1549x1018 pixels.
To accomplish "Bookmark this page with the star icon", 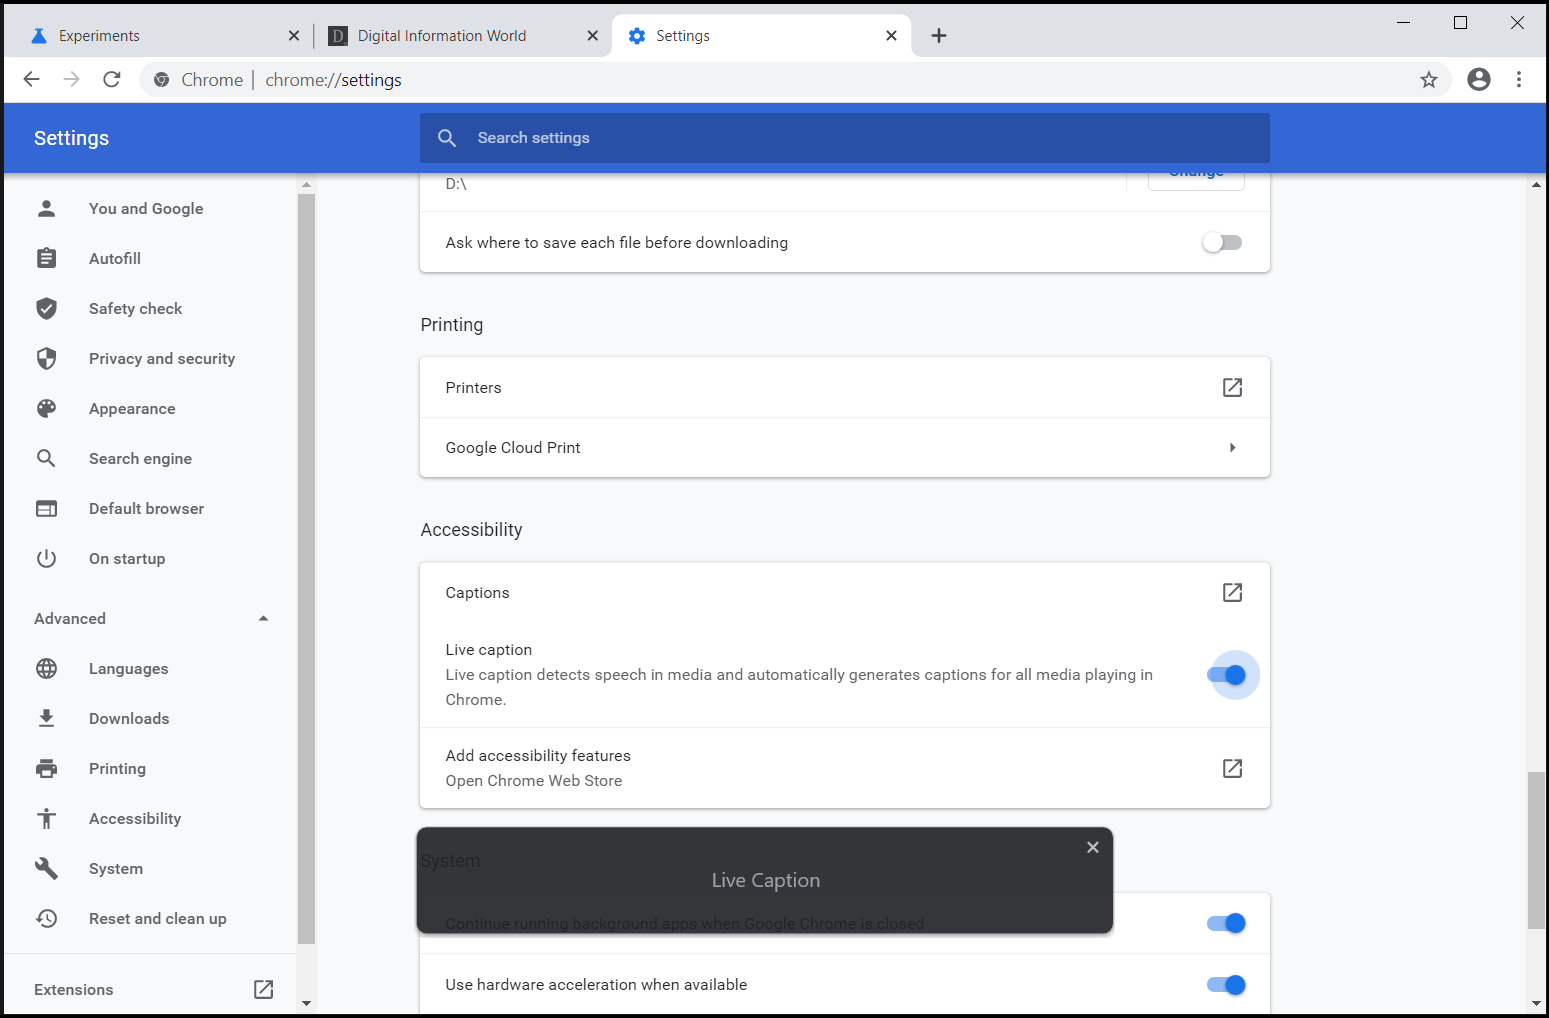I will pyautogui.click(x=1429, y=80).
